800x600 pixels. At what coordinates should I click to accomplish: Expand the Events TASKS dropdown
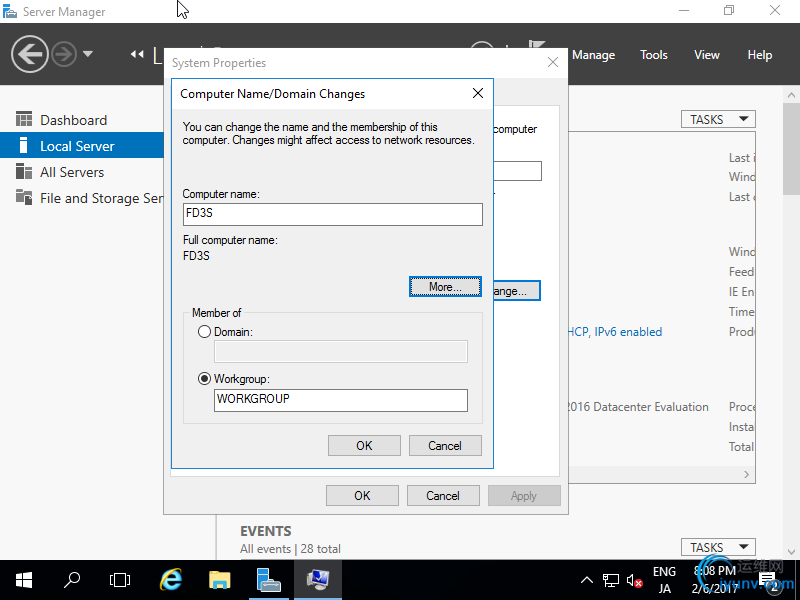click(717, 547)
